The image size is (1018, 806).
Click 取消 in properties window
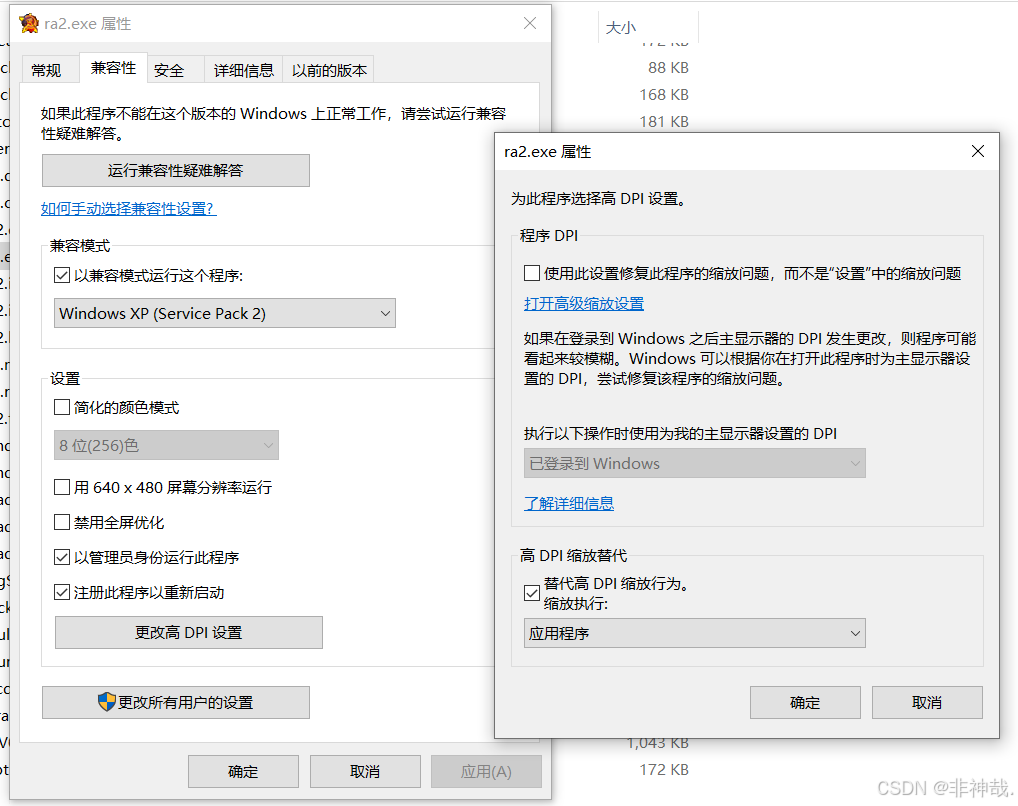(365, 772)
